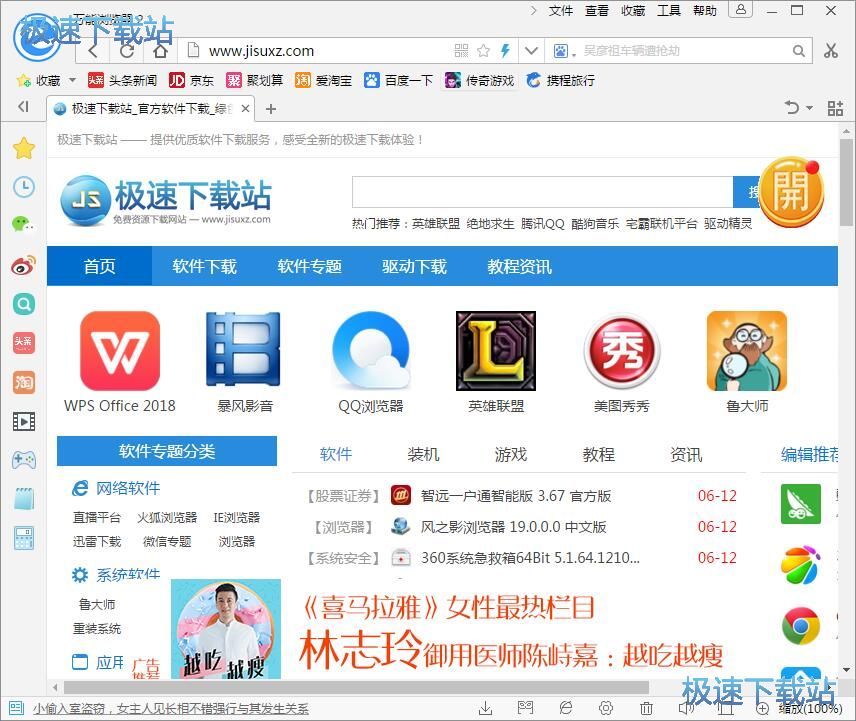The height and width of the screenshot is (721, 856).
Task: Toggle the lightning speed mode icon
Action: click(x=505, y=51)
